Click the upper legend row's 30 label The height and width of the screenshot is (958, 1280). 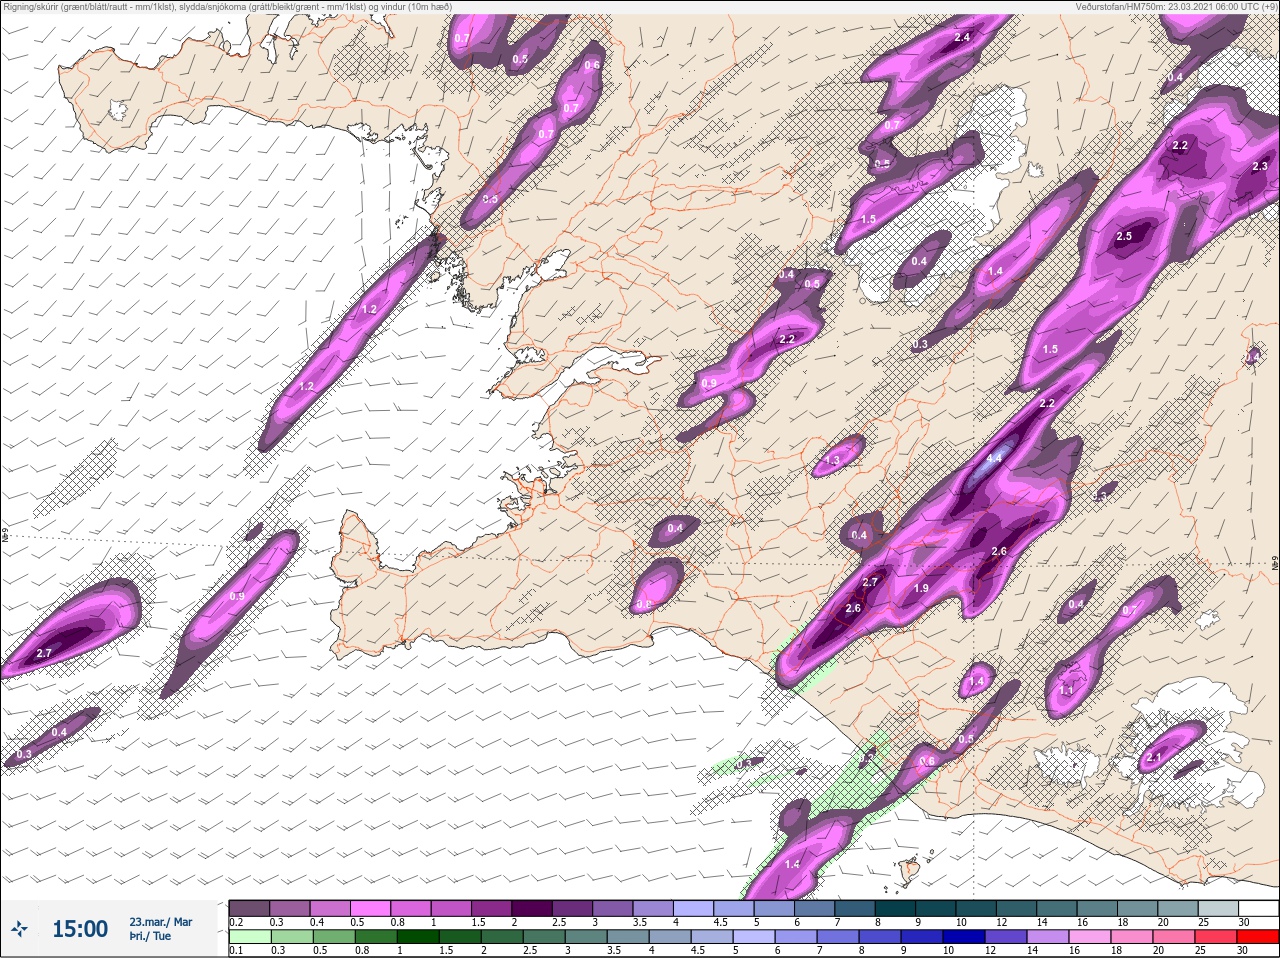1244,921
